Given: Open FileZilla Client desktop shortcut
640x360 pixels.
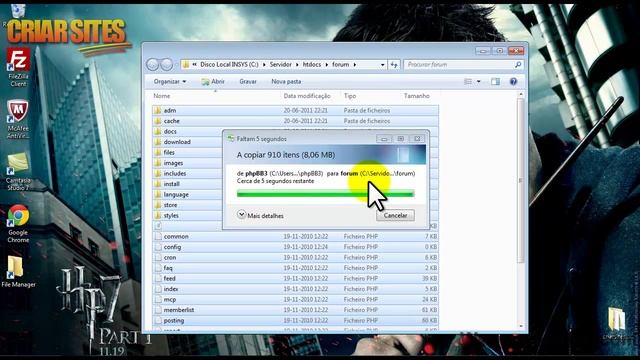Looking at the screenshot, I should pyautogui.click(x=18, y=67).
